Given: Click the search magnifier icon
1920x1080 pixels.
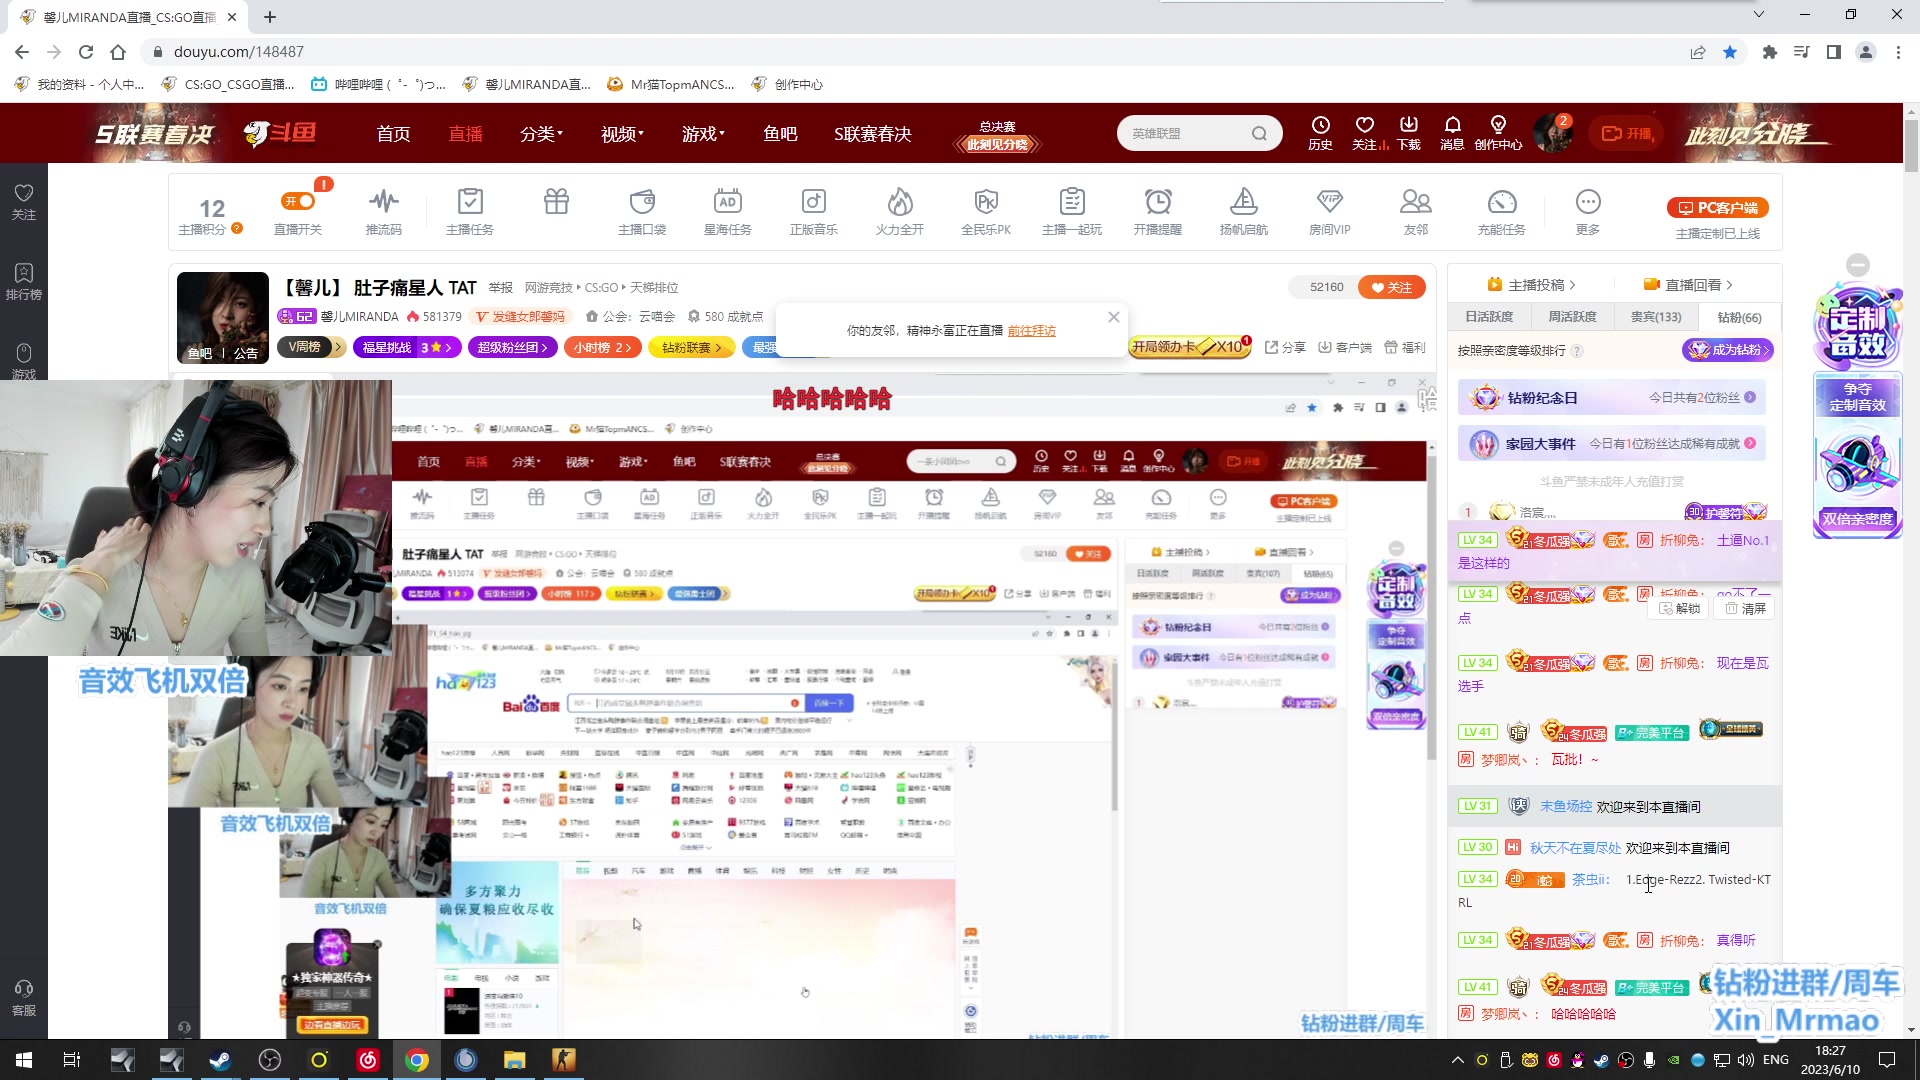Looking at the screenshot, I should point(1259,133).
